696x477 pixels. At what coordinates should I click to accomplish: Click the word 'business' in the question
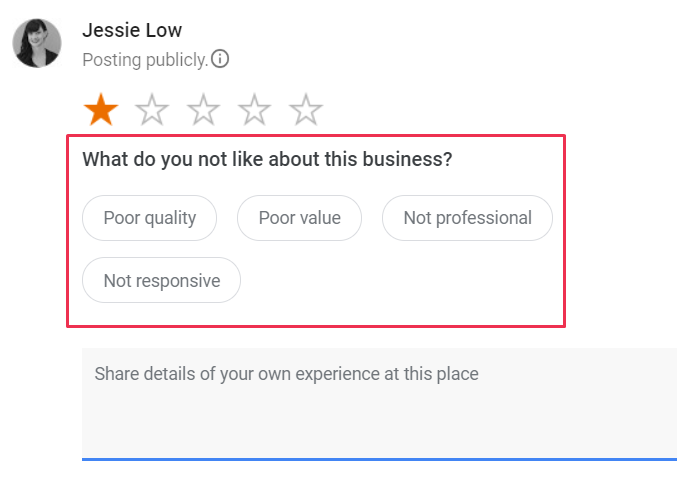click(x=410, y=159)
